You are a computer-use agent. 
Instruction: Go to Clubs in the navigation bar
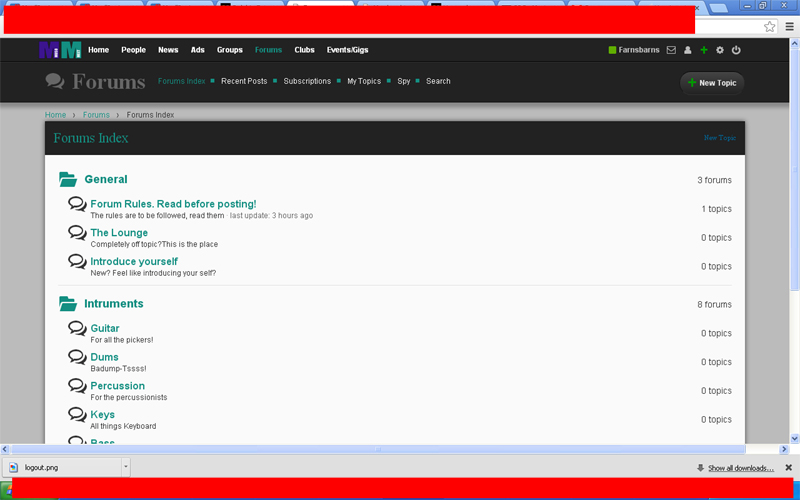pyautogui.click(x=304, y=50)
